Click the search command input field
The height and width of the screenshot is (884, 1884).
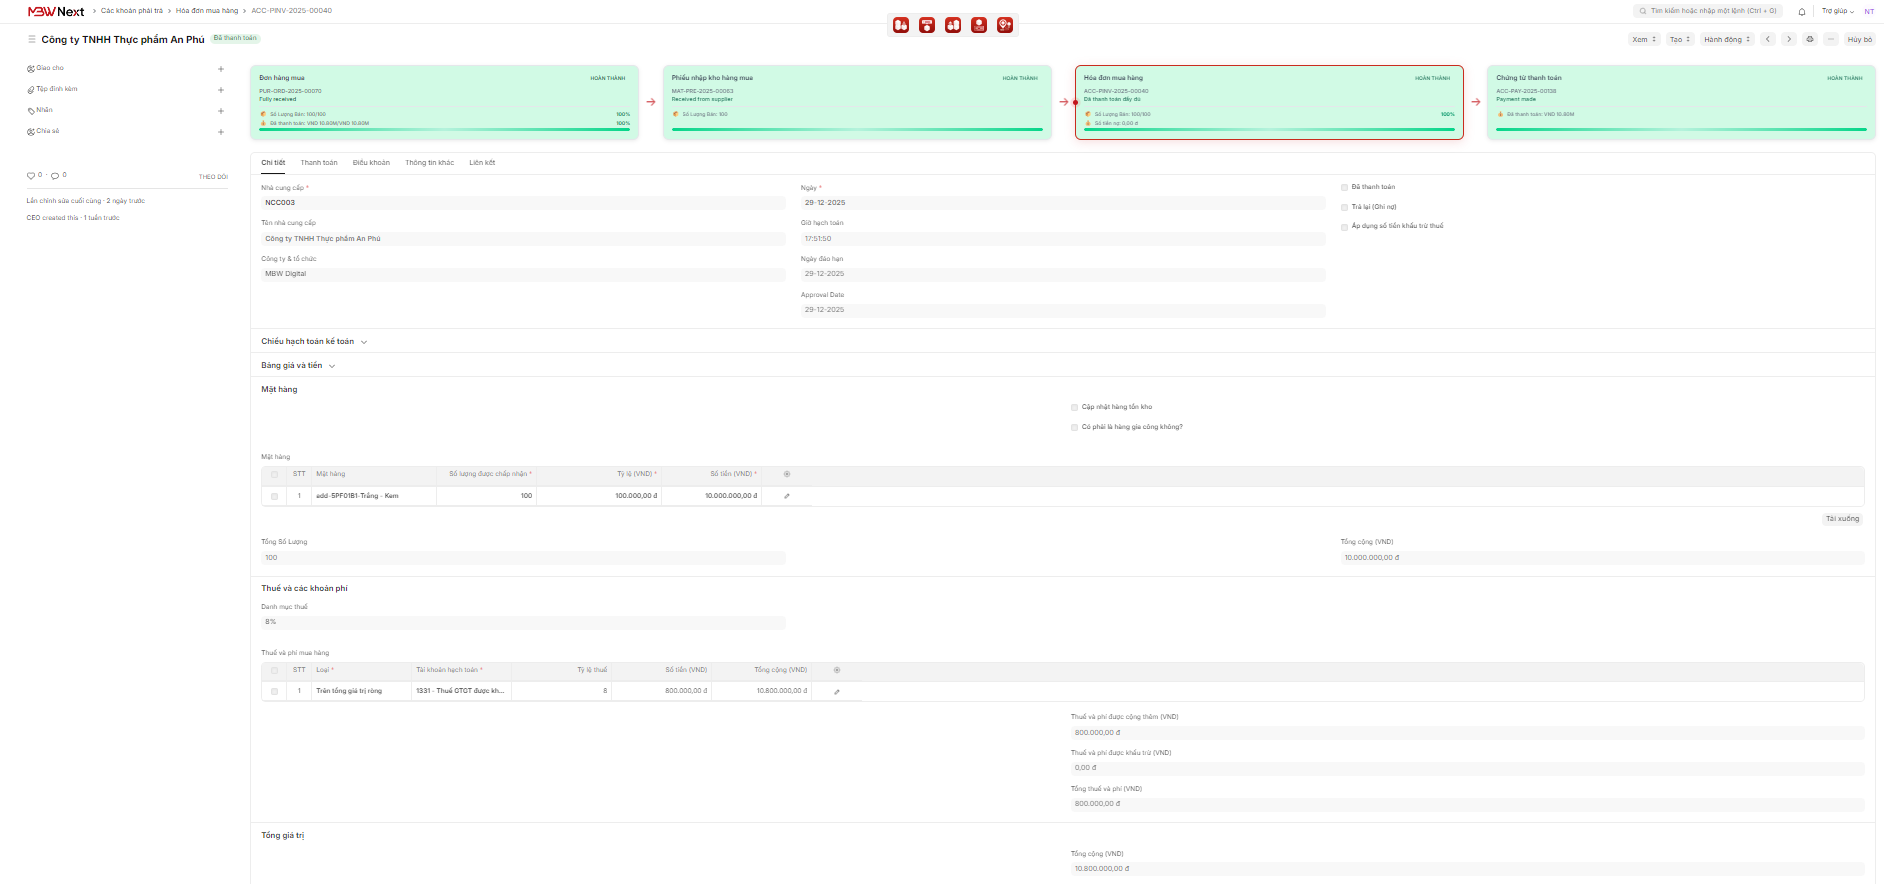pyautogui.click(x=1712, y=11)
